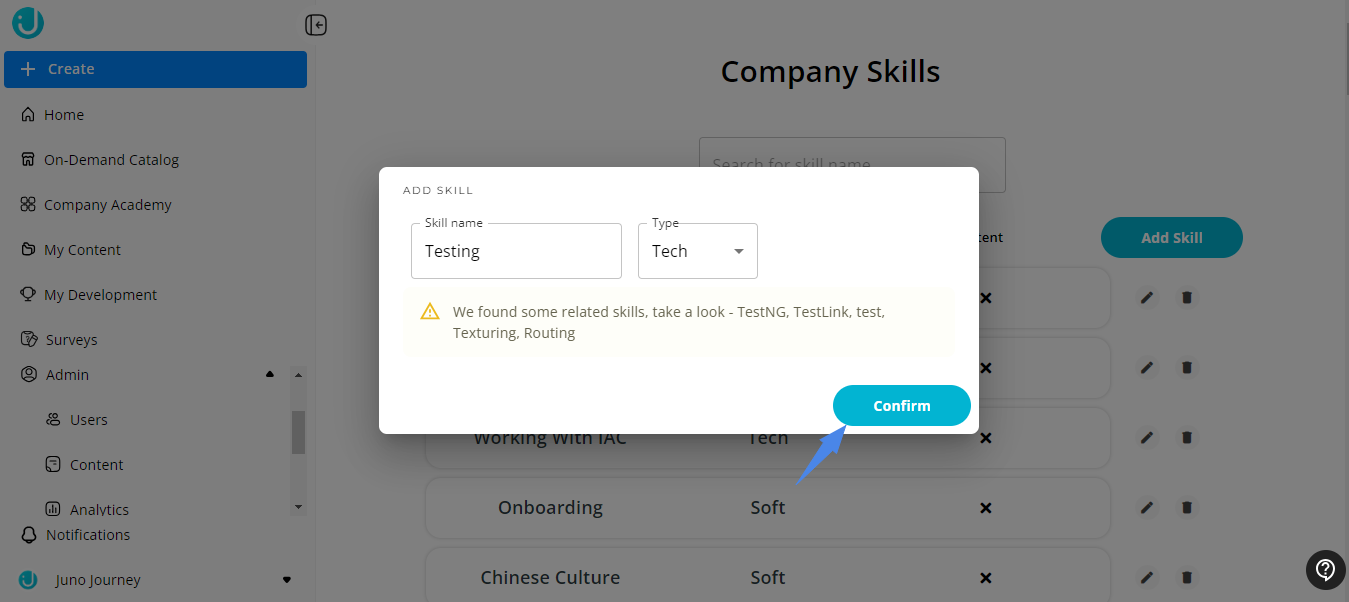Open the help question mark icon
The image size is (1349, 602).
(1325, 570)
